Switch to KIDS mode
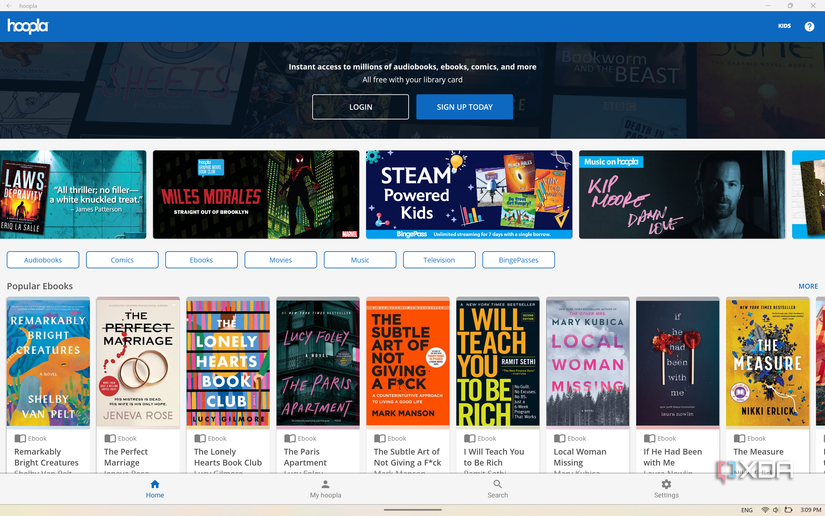The image size is (825, 516). 784,26
